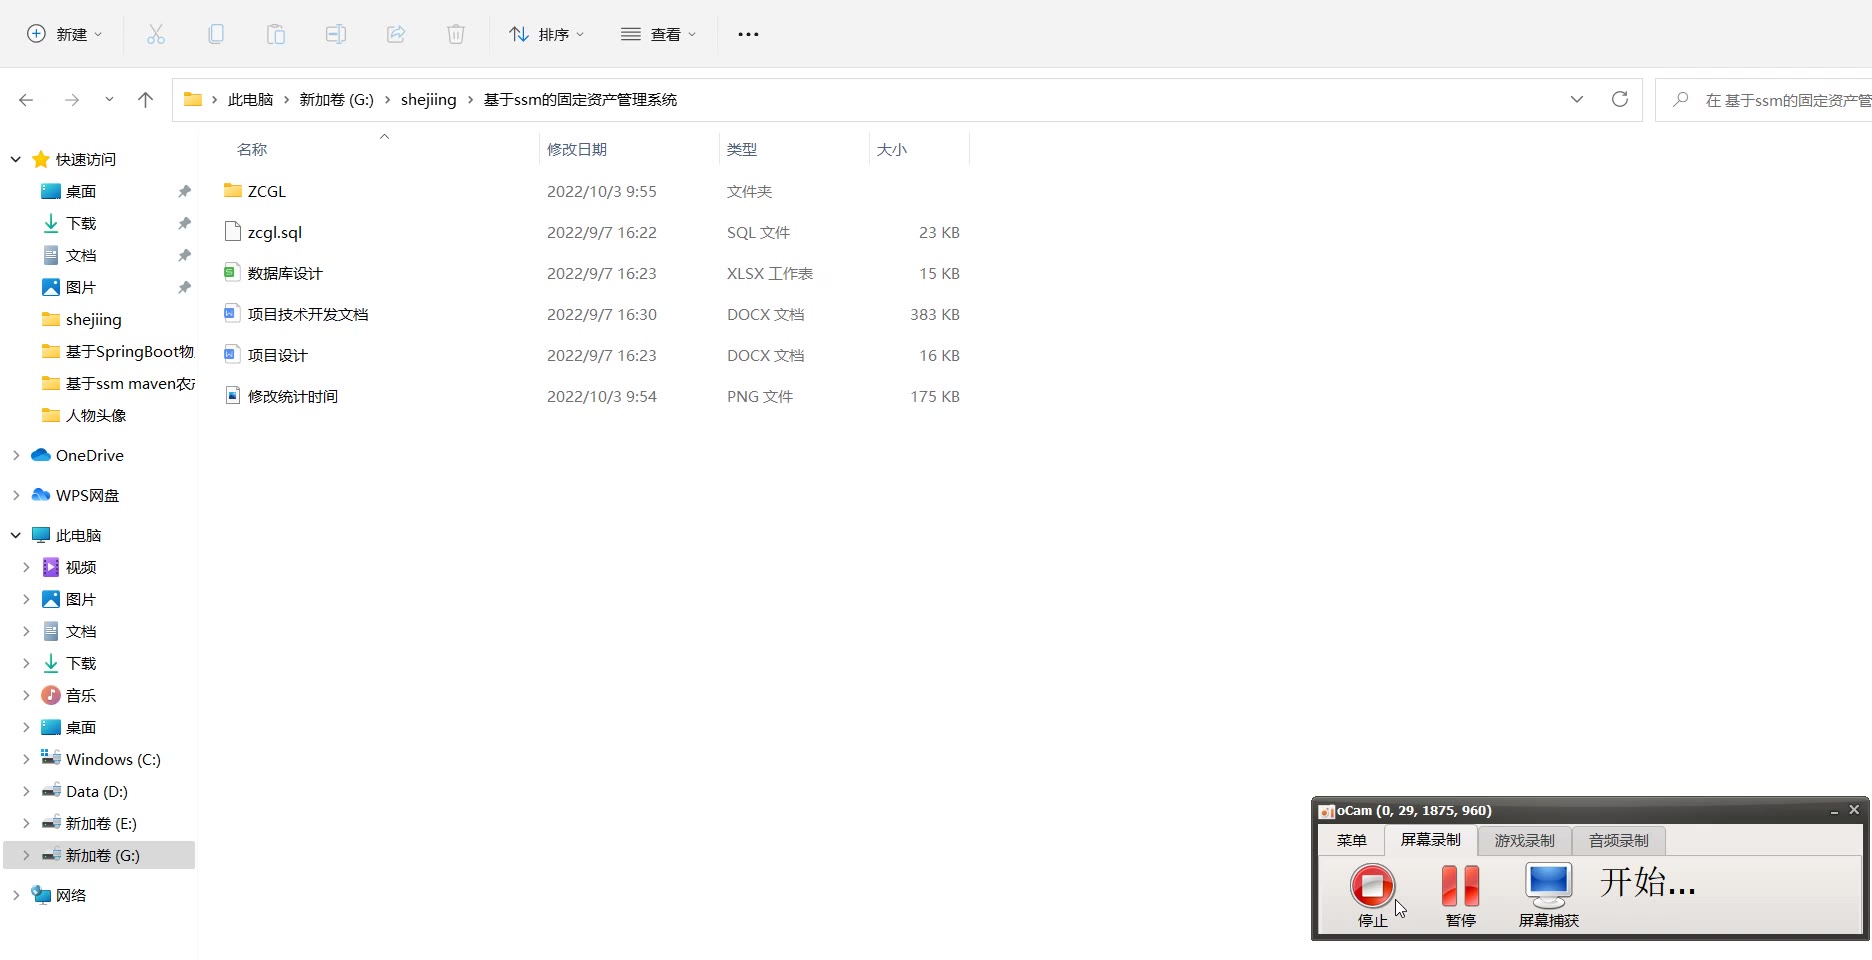
Task: Click the Share icon in toolbar
Action: [x=396, y=34]
